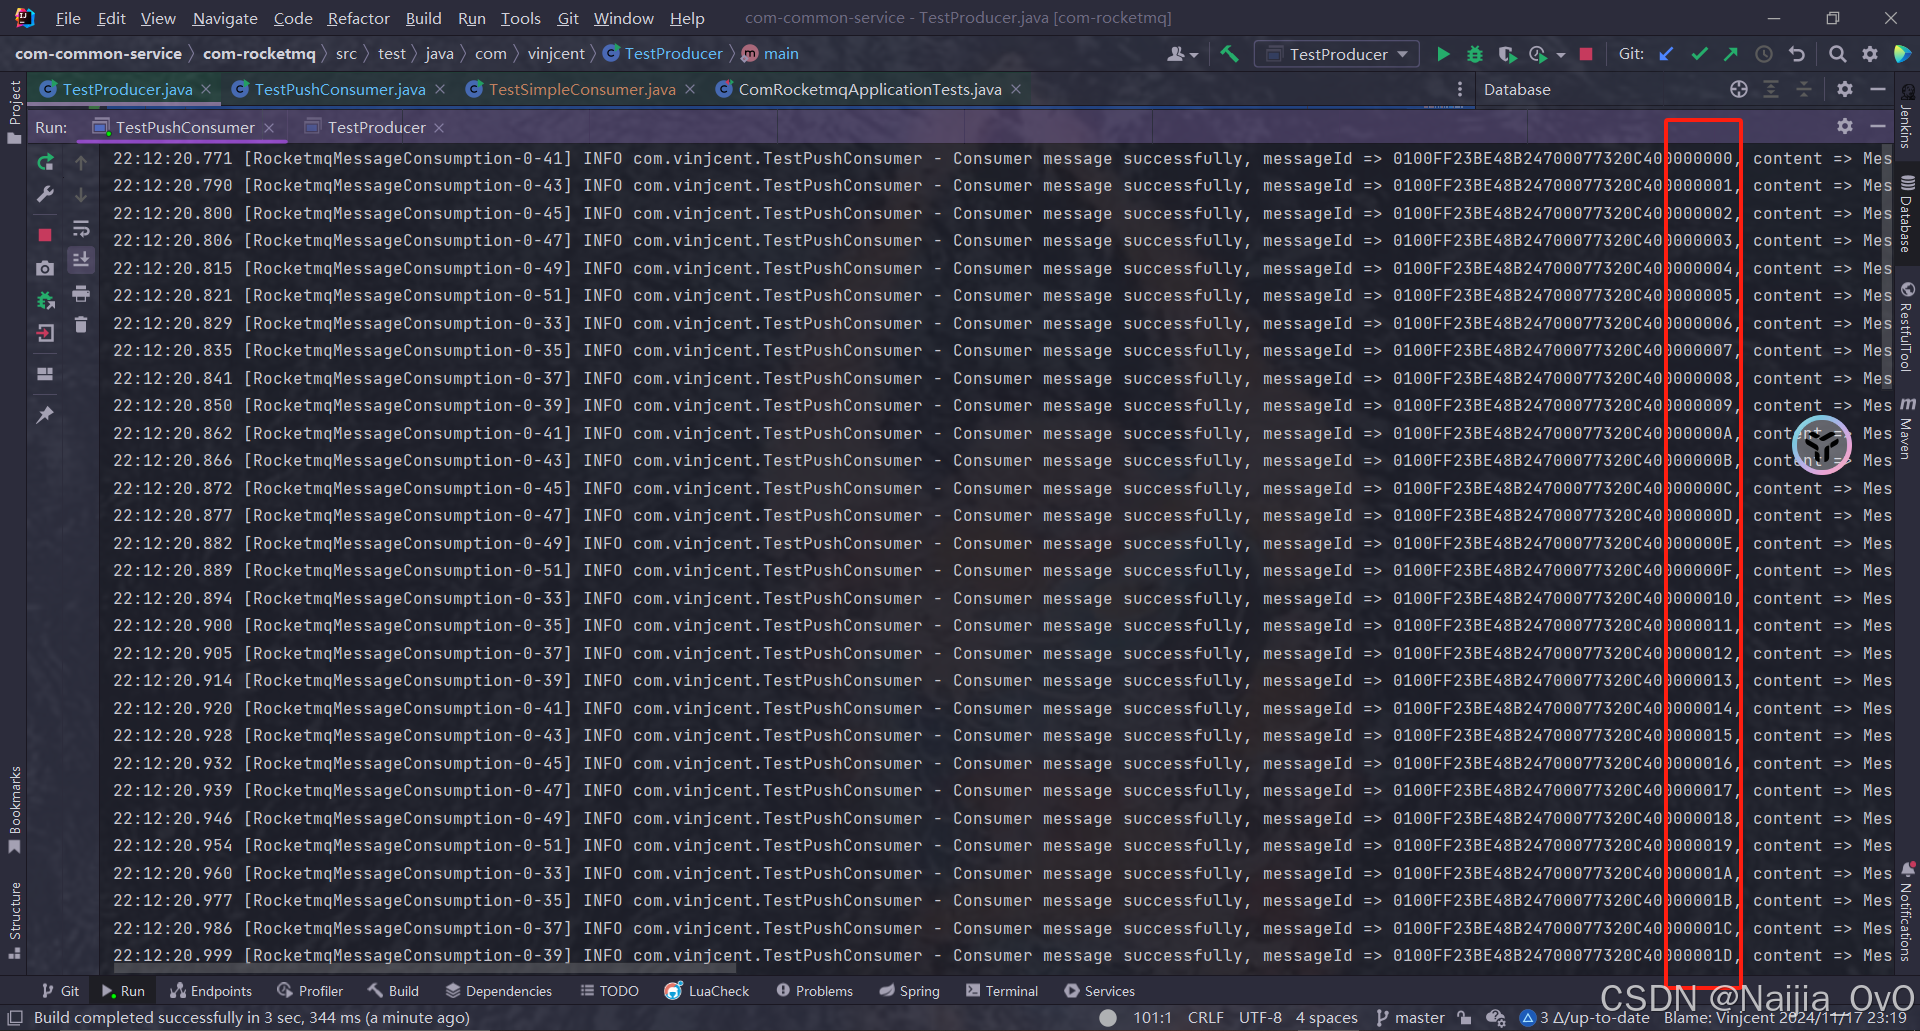This screenshot has height=1031, width=1920.
Task: Change line separator CRLF in status bar
Action: pyautogui.click(x=1205, y=1018)
